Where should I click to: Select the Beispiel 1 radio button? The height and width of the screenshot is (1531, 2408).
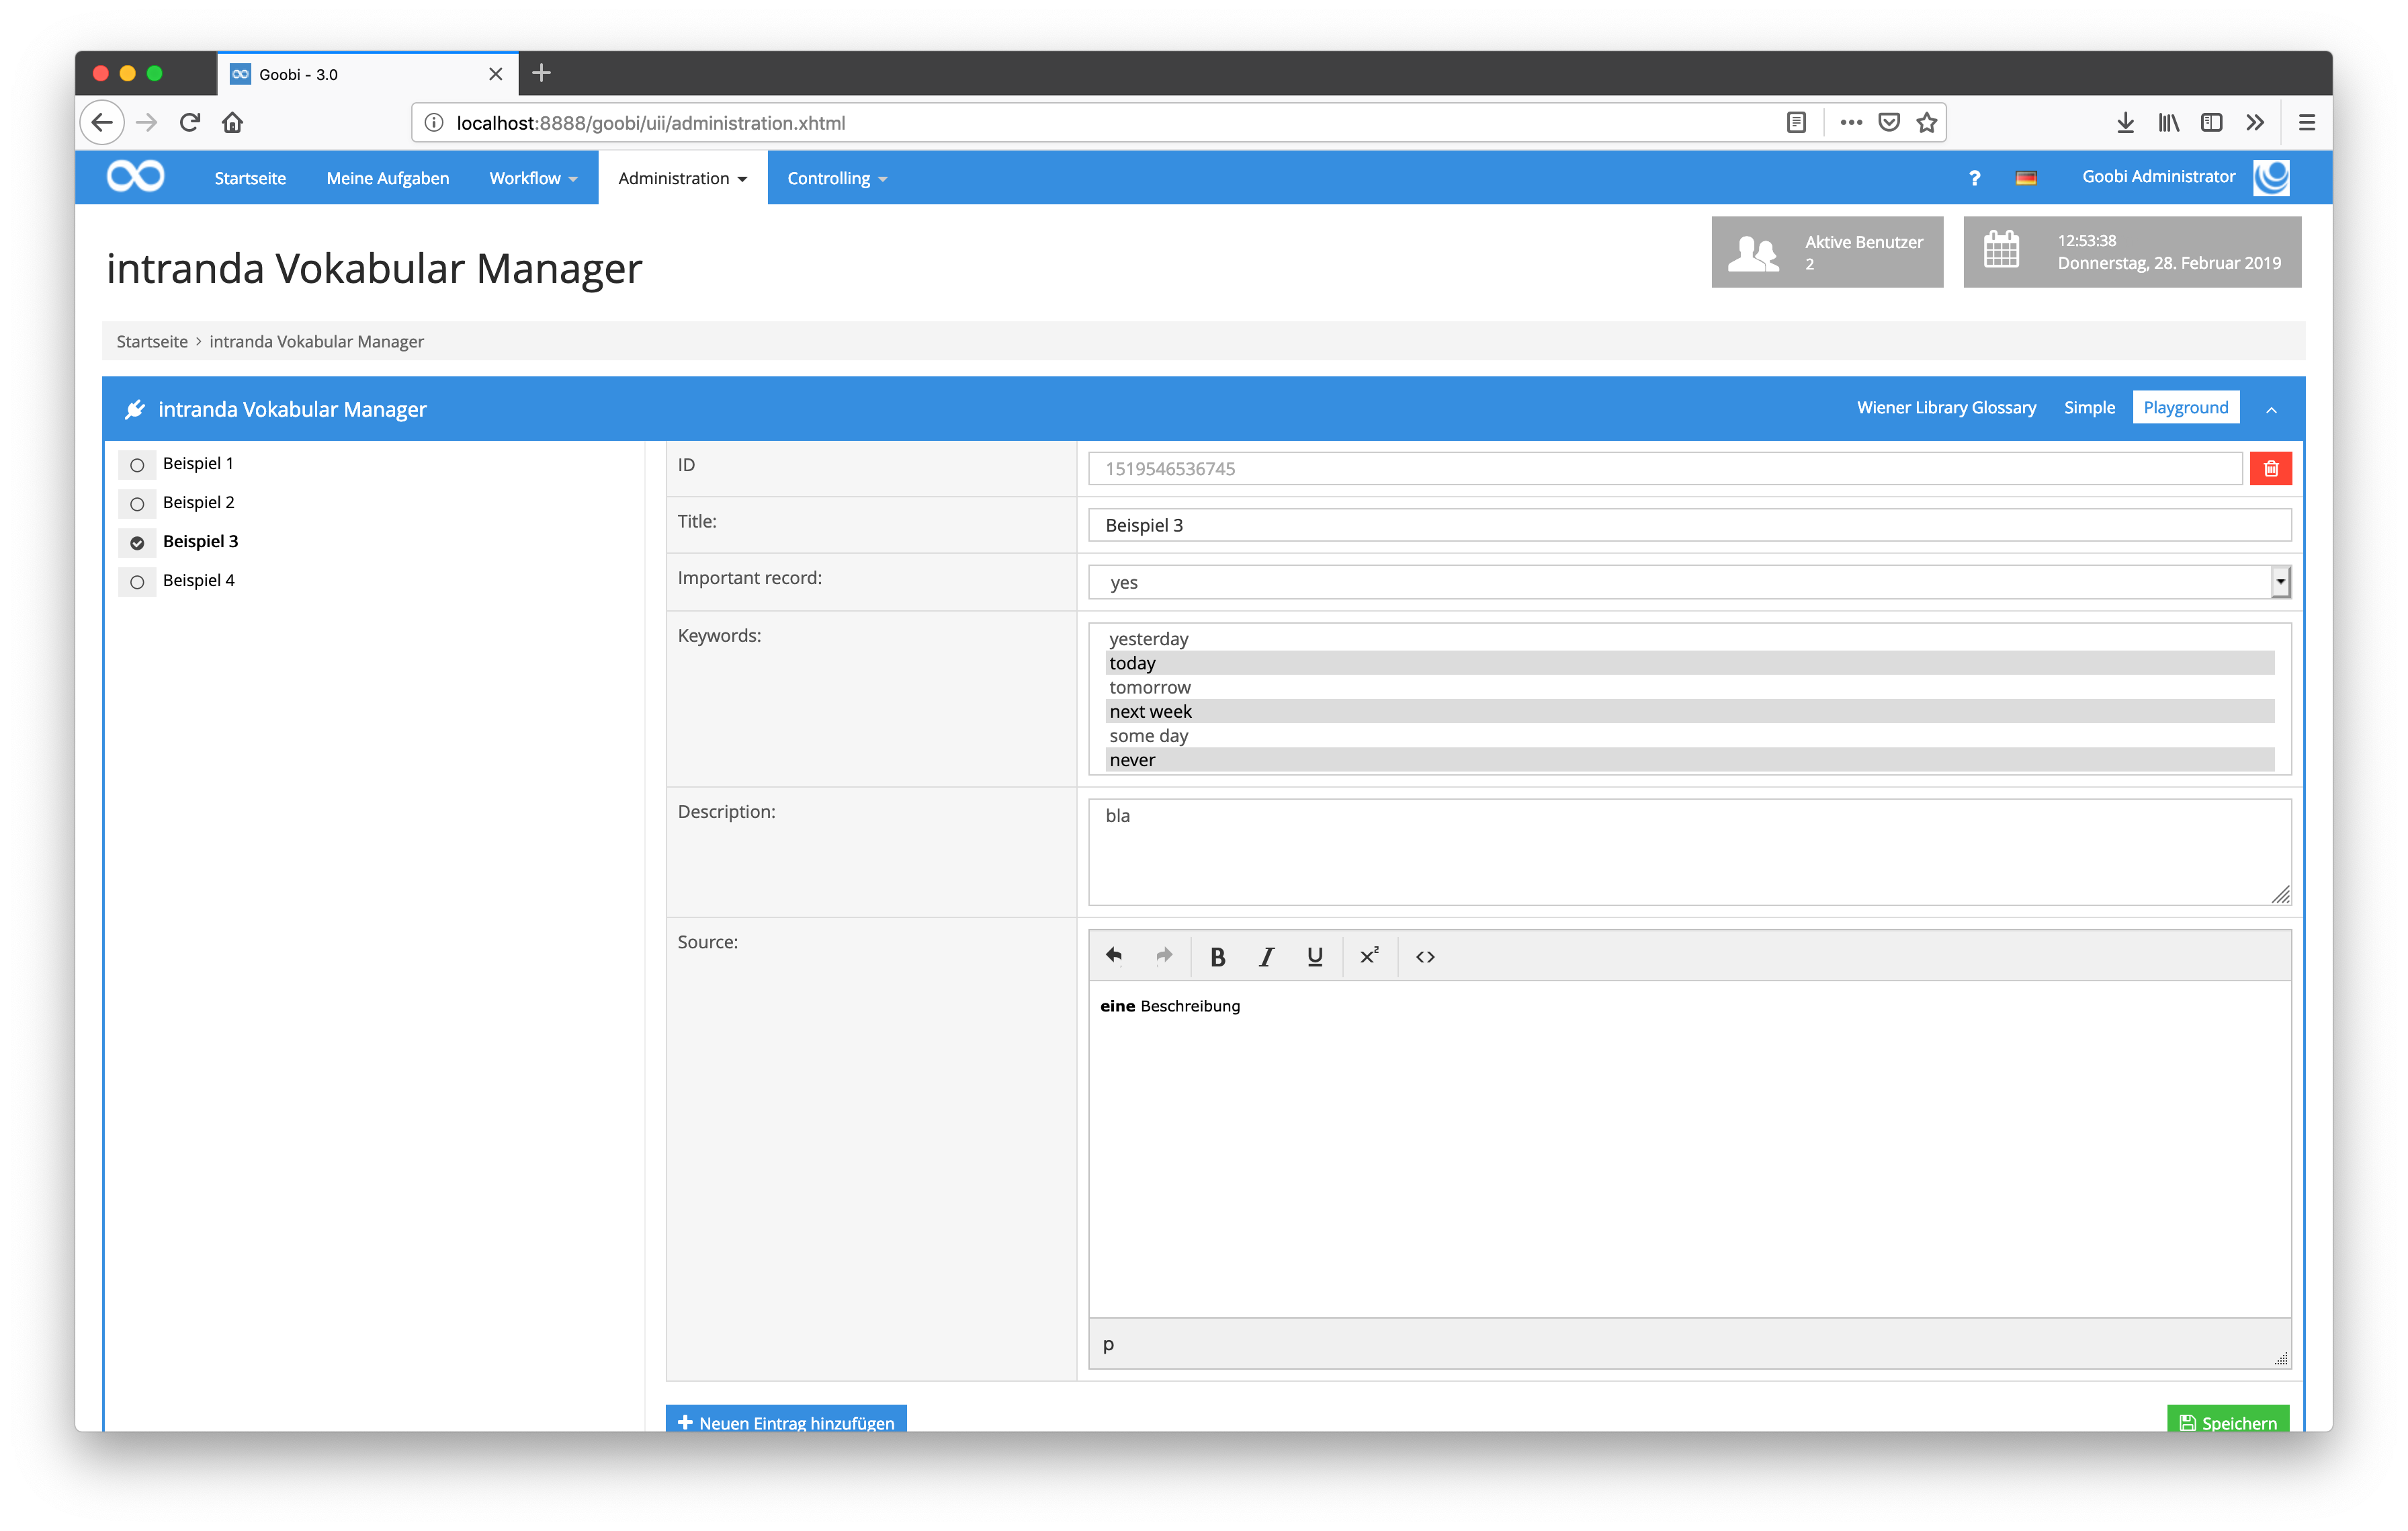point(137,465)
